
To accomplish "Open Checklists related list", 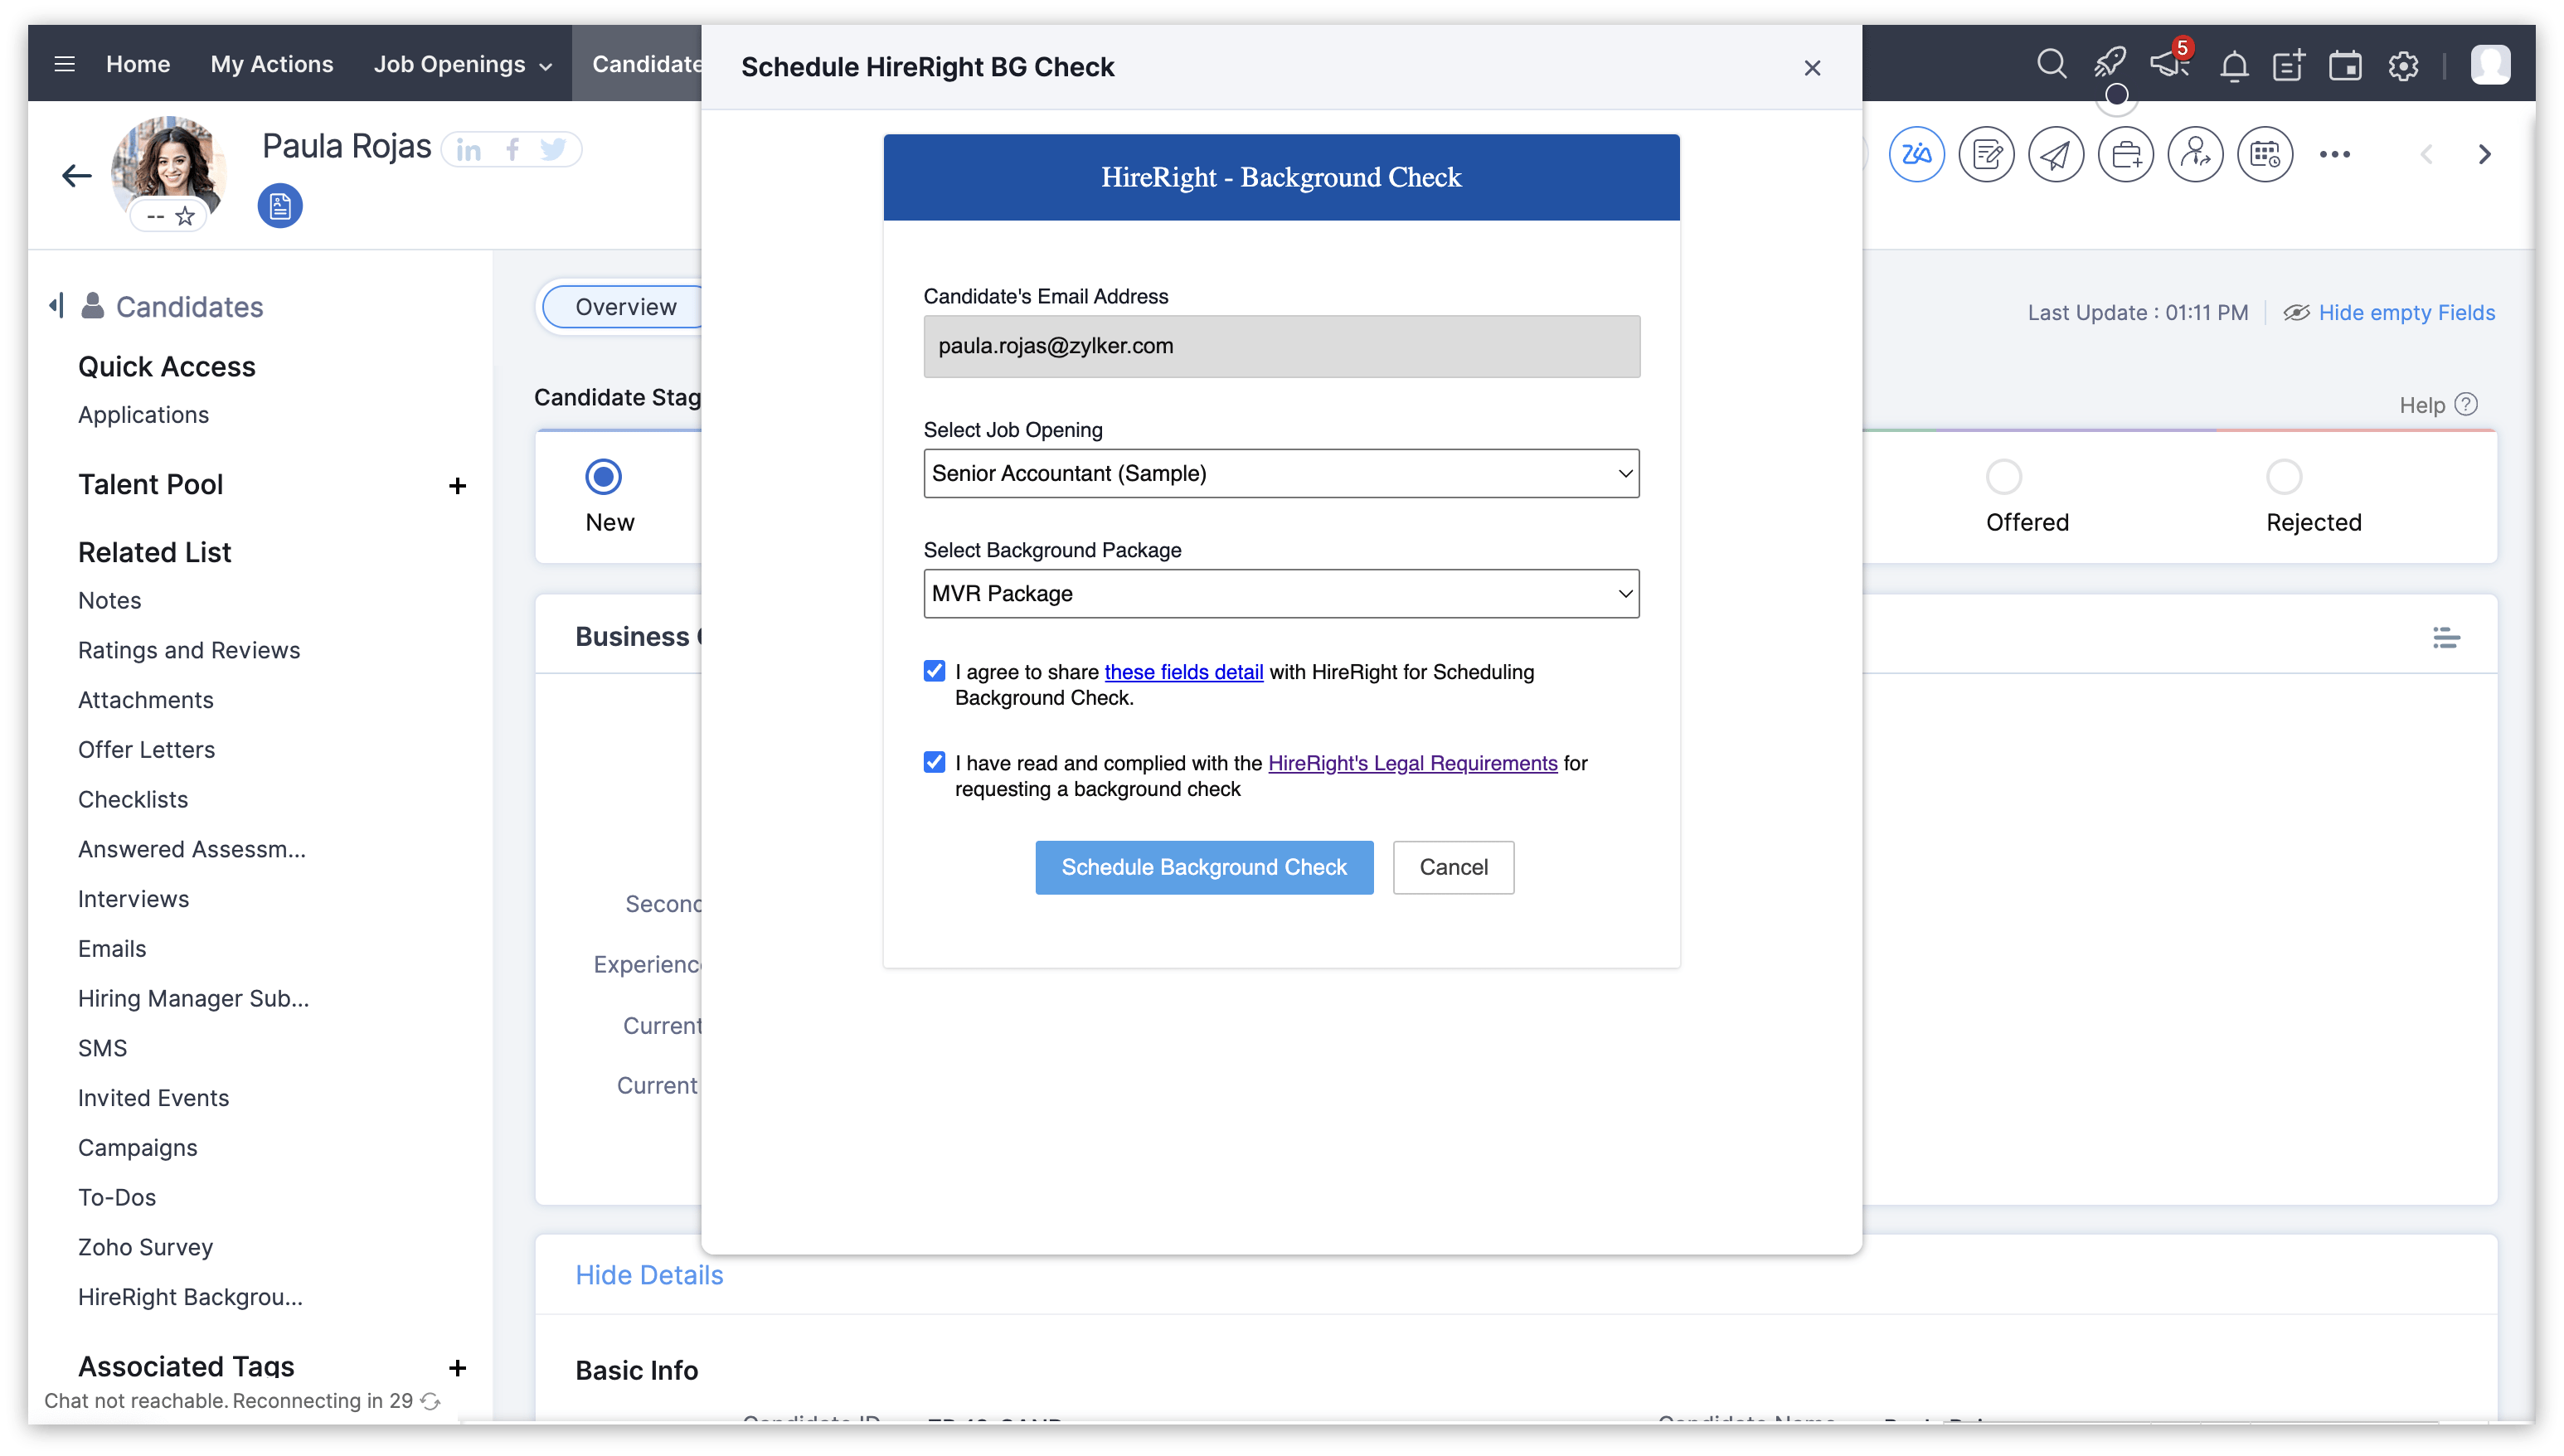I will (x=133, y=799).
